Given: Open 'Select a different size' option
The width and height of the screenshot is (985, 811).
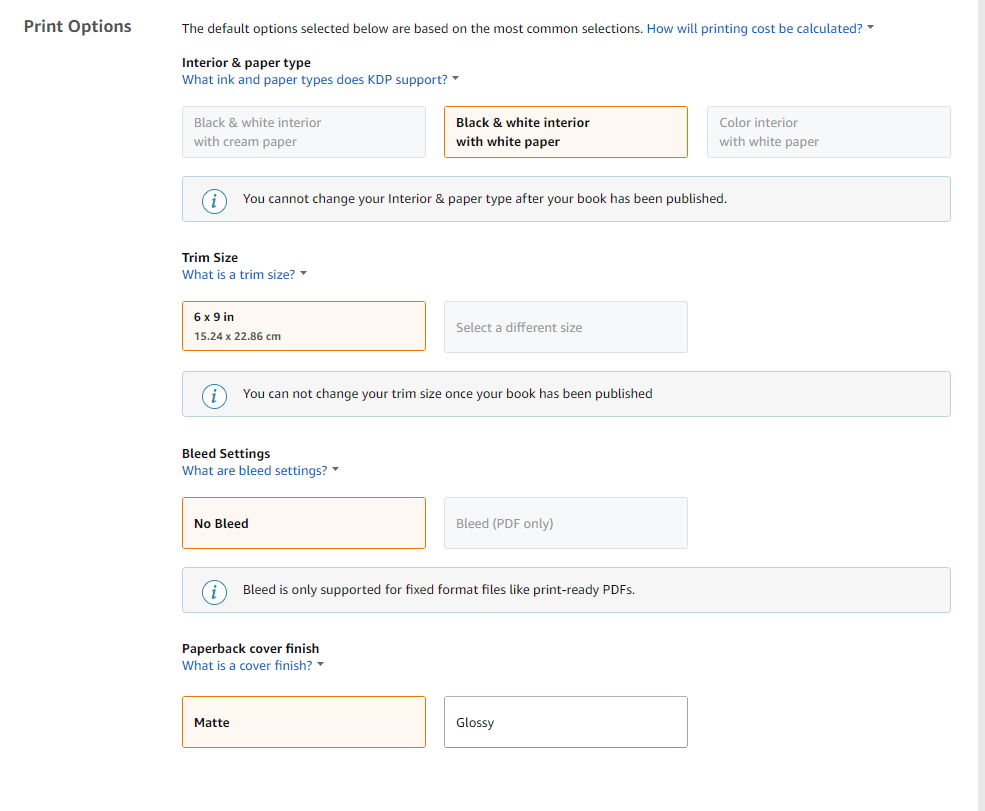Looking at the screenshot, I should pyautogui.click(x=565, y=327).
